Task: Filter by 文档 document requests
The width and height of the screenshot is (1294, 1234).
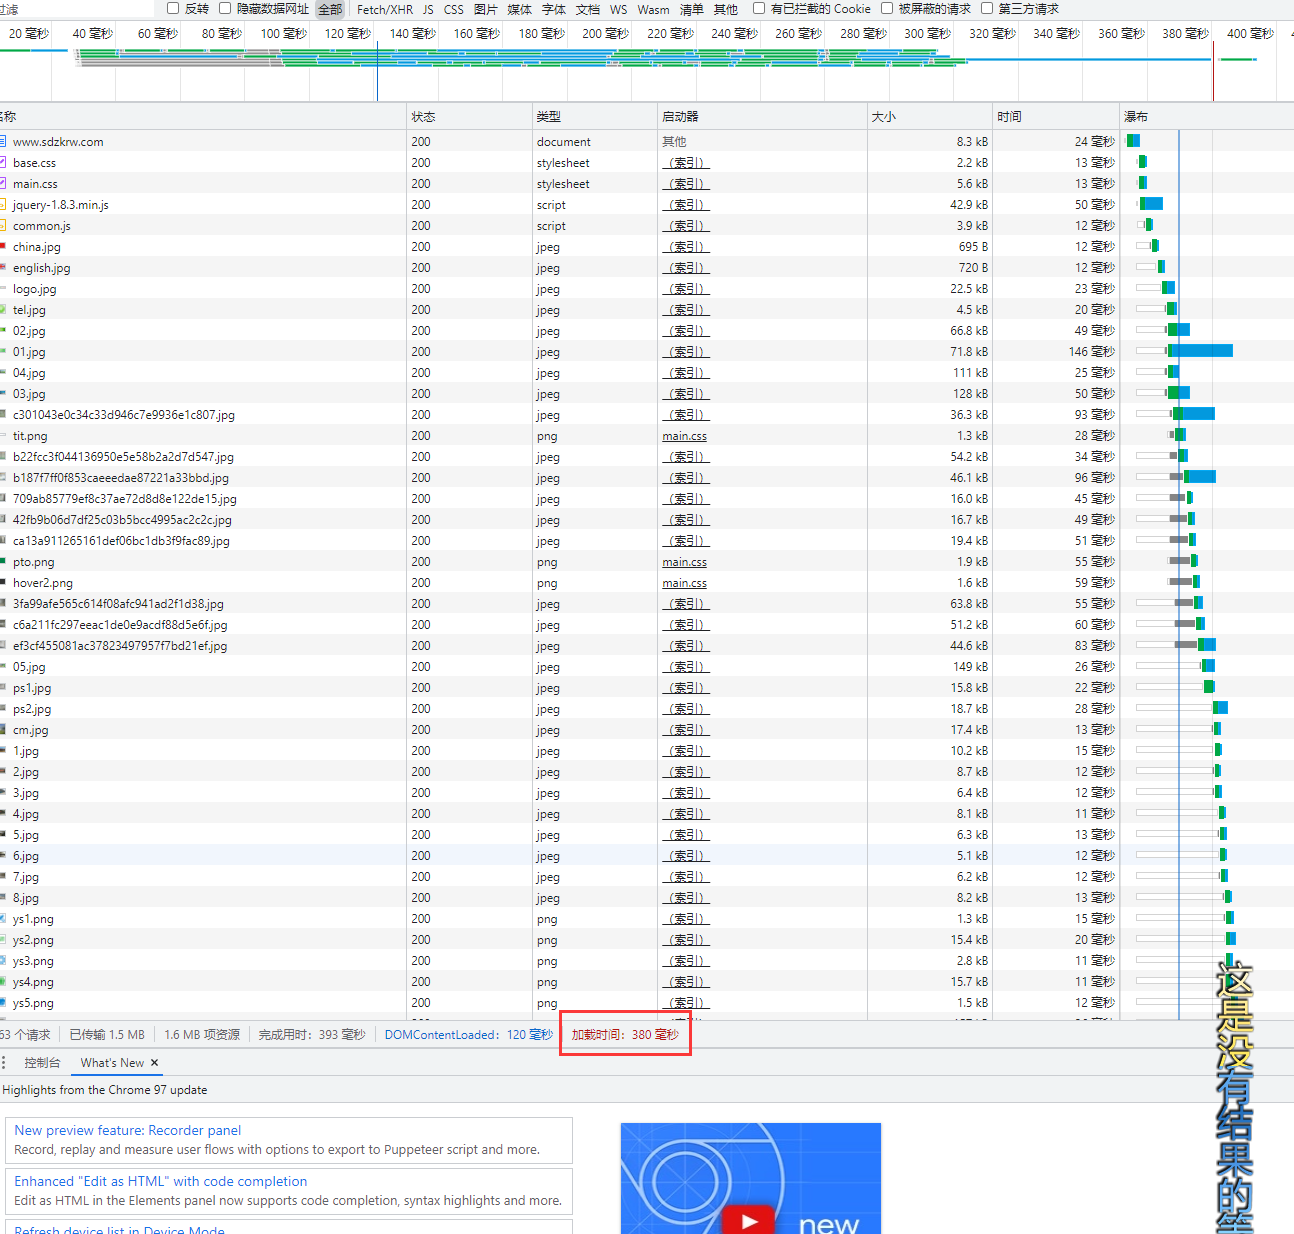Action: point(588,9)
